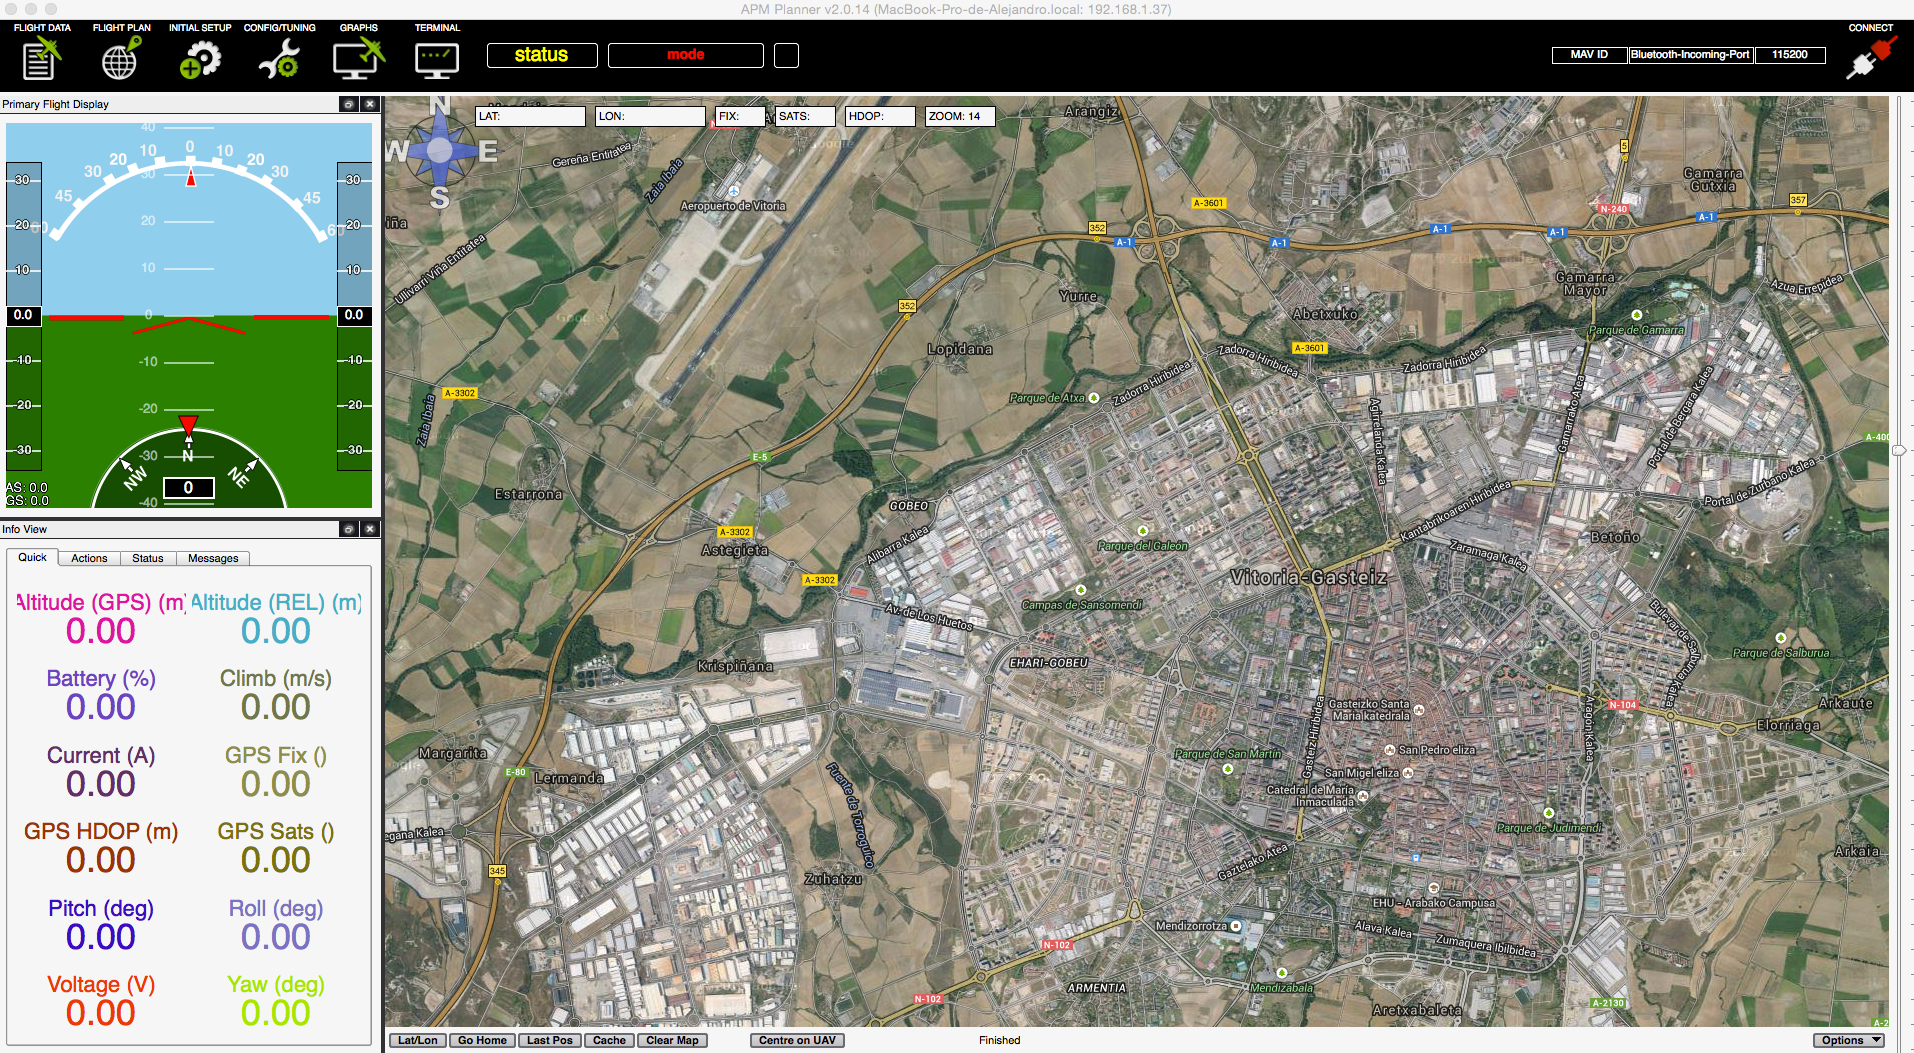Viewport: 1914px width, 1053px height.
Task: Open the MAV ID selector
Action: 1589,55
